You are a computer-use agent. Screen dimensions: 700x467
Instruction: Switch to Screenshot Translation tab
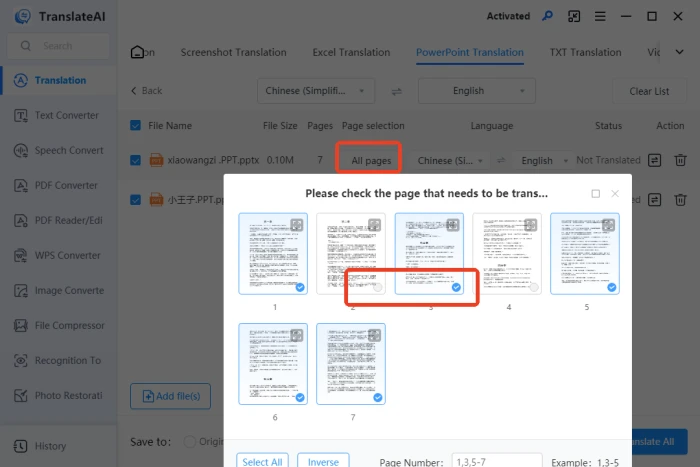[x=233, y=52]
